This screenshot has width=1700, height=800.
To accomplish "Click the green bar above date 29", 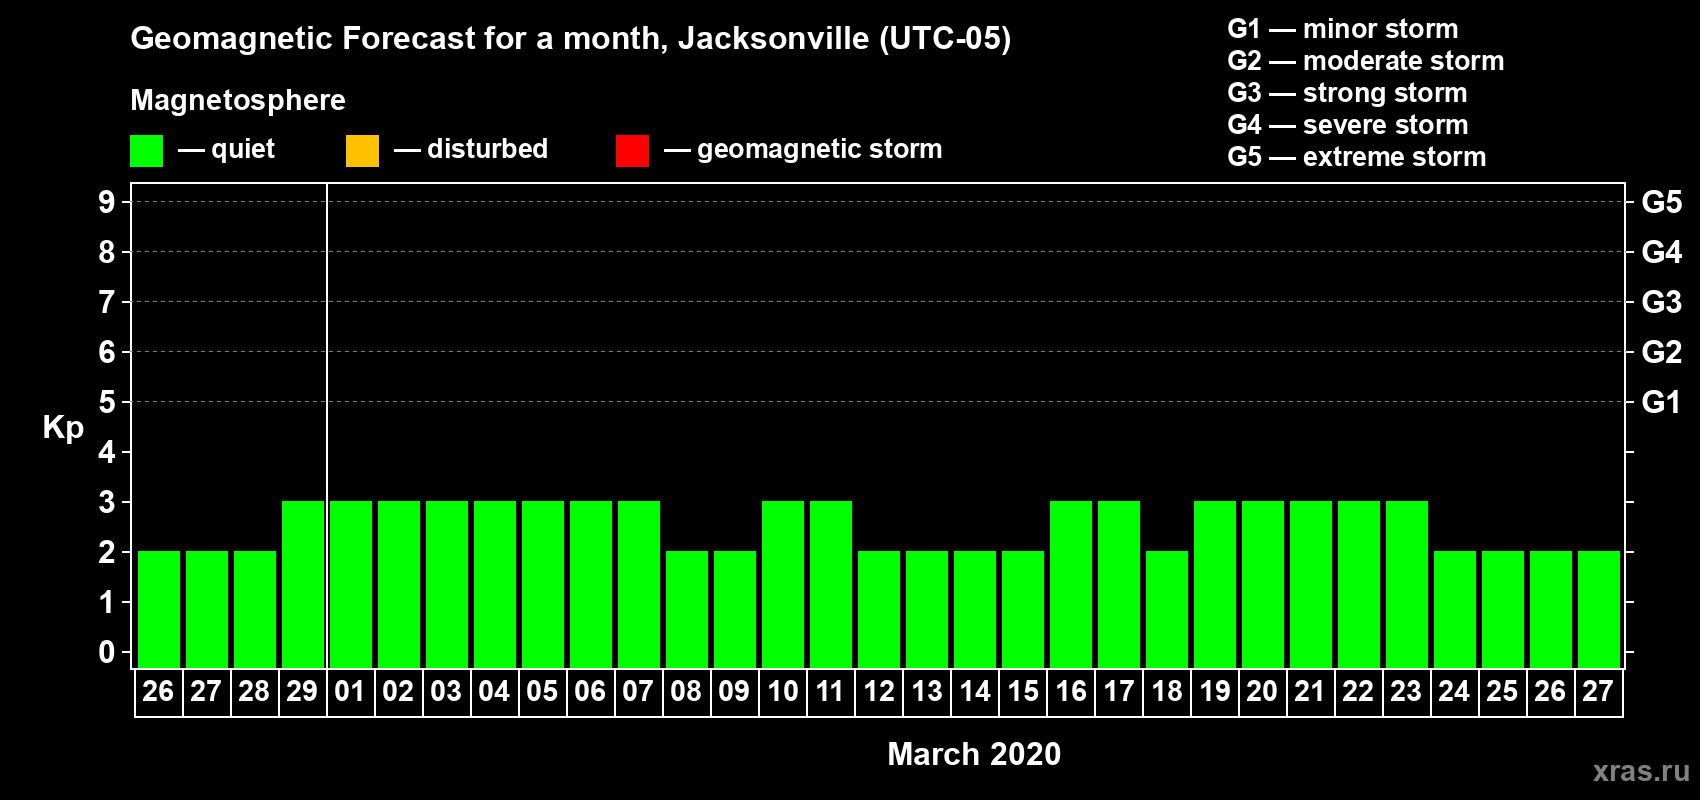I will [303, 584].
